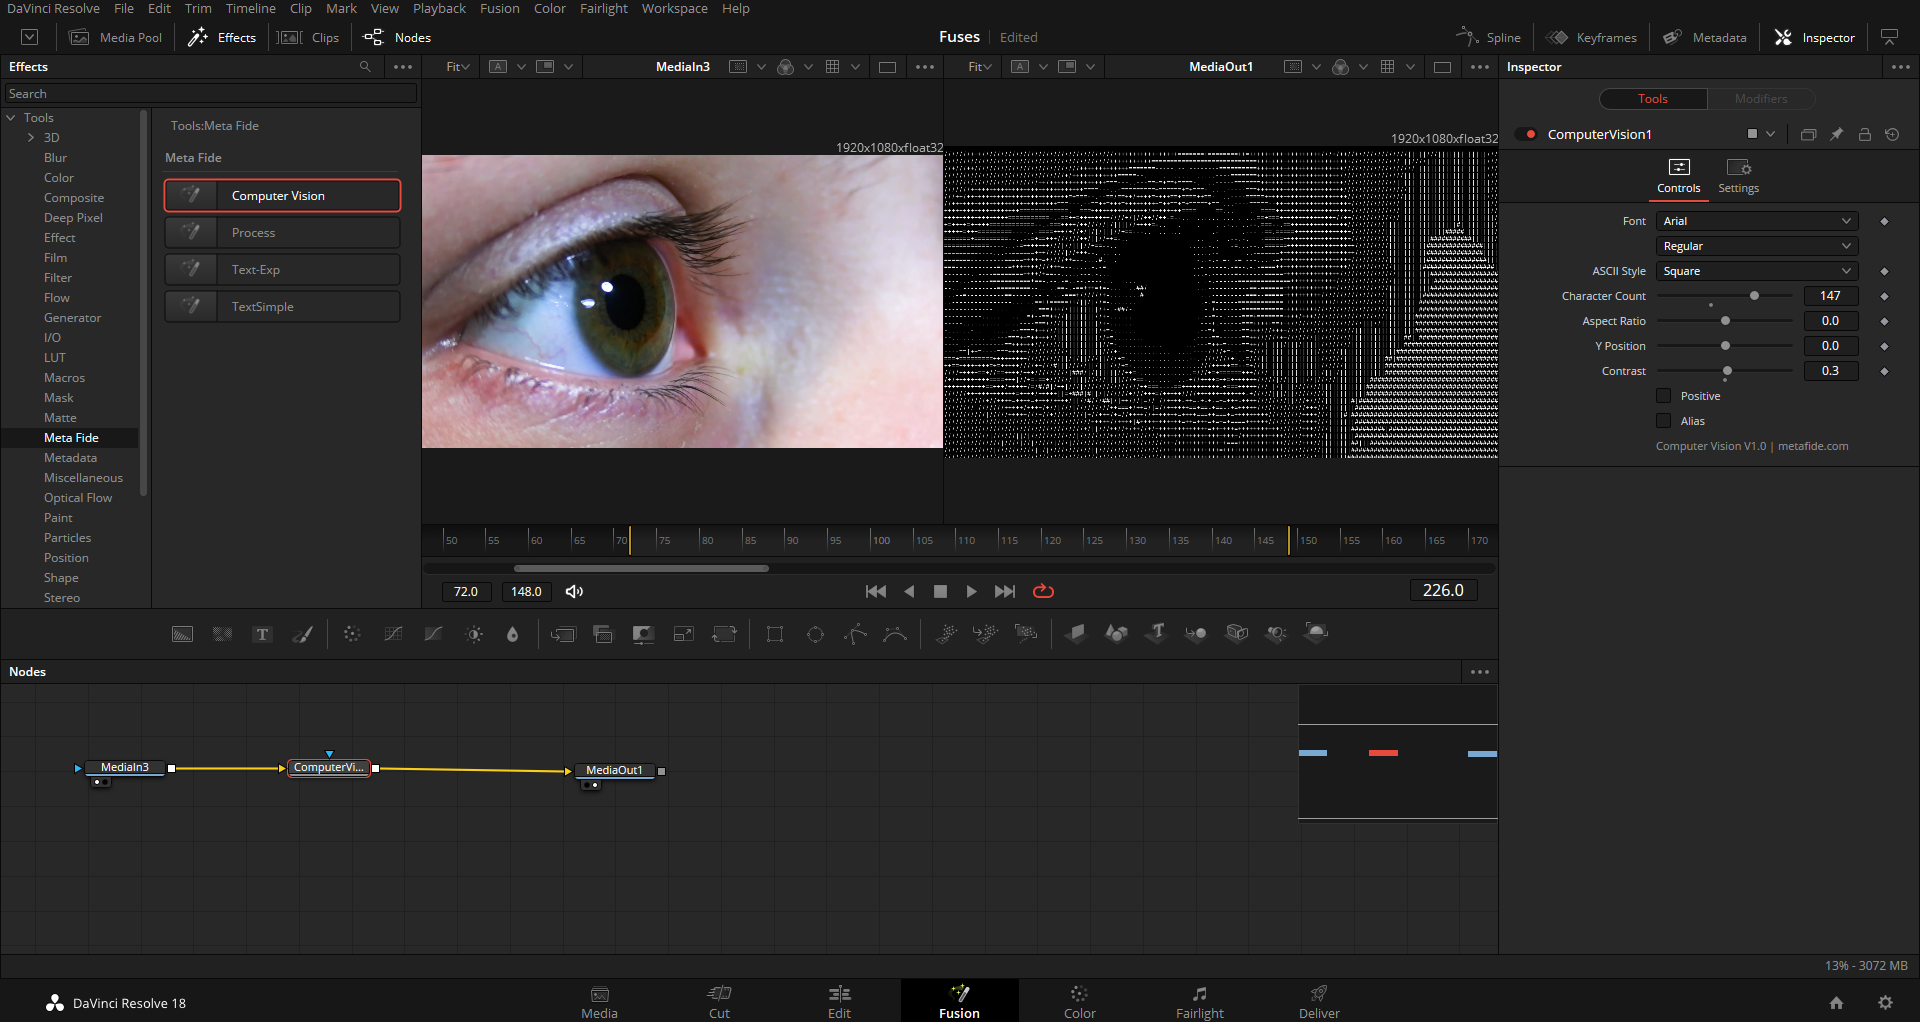This screenshot has height=1022, width=1920.
Task: Add a Paint brush tool from the toolbar
Action: (x=302, y=634)
